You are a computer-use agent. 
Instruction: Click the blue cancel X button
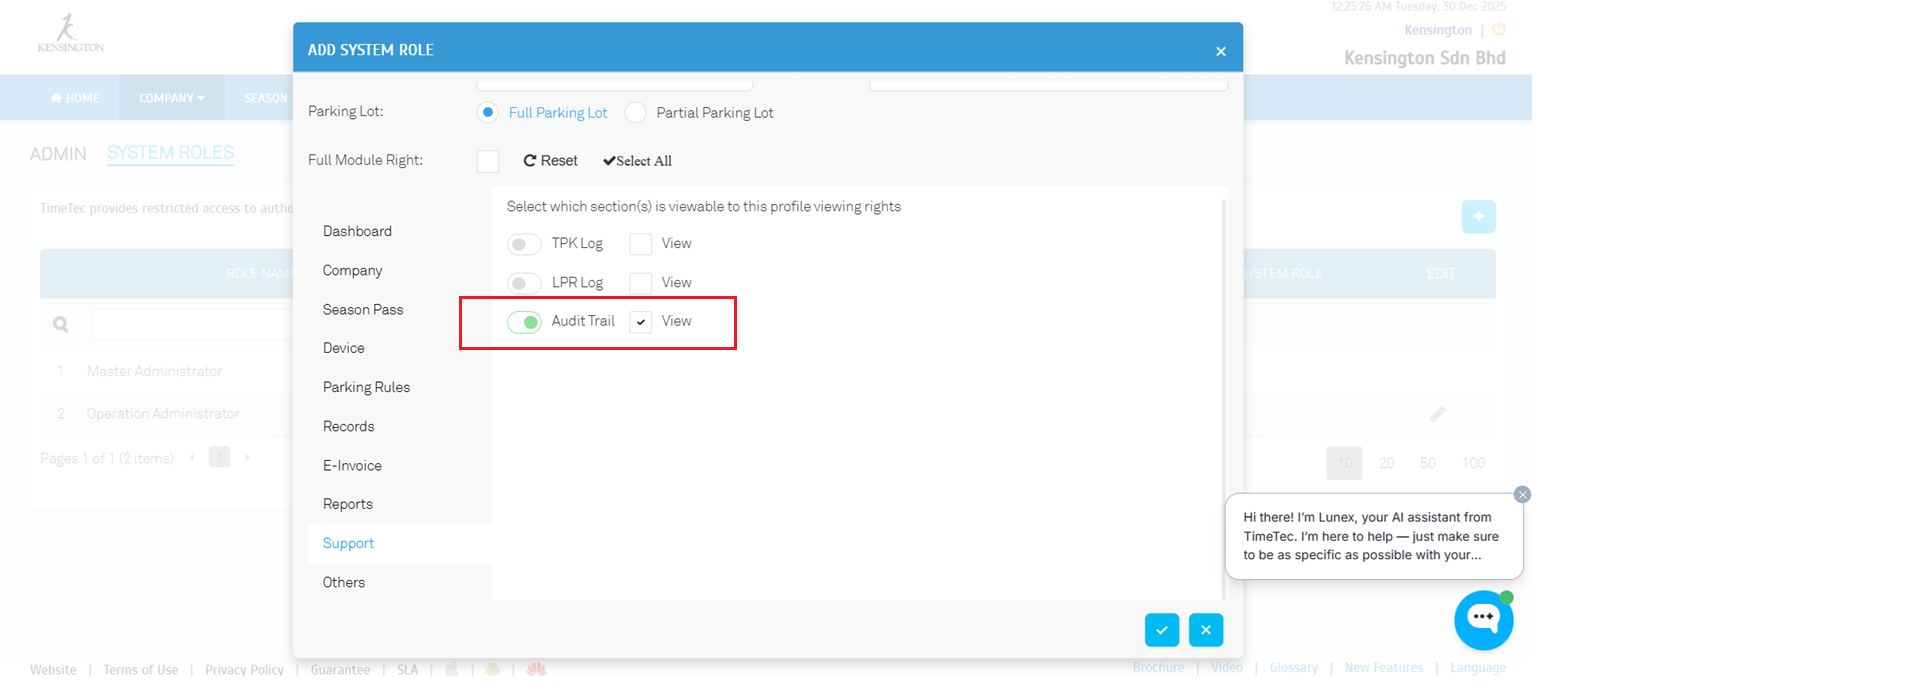click(x=1205, y=630)
